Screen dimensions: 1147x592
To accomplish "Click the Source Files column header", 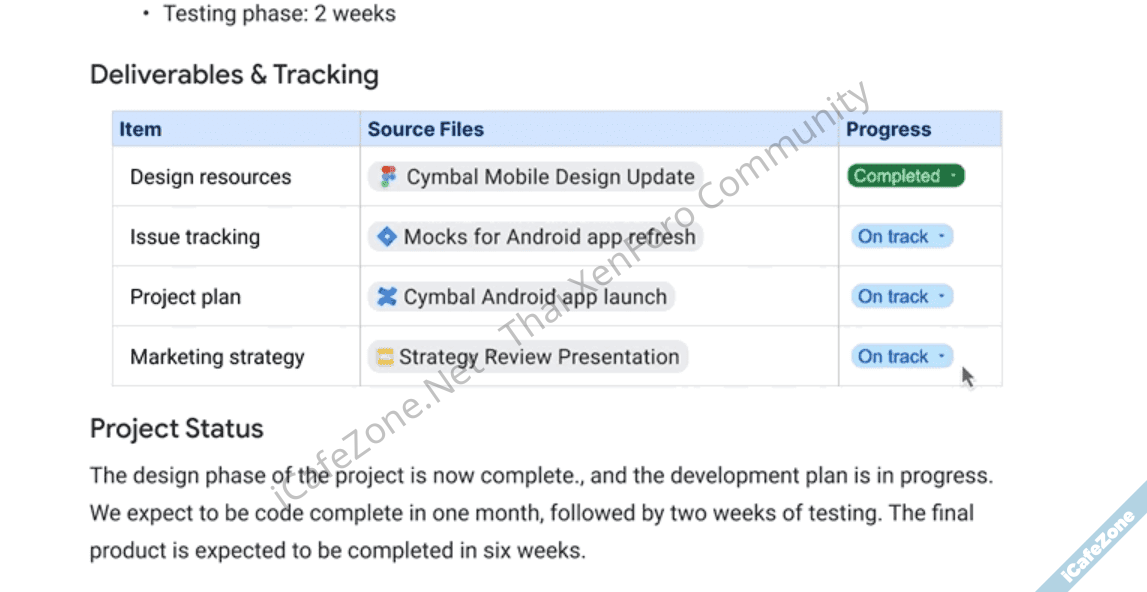I will (425, 129).
